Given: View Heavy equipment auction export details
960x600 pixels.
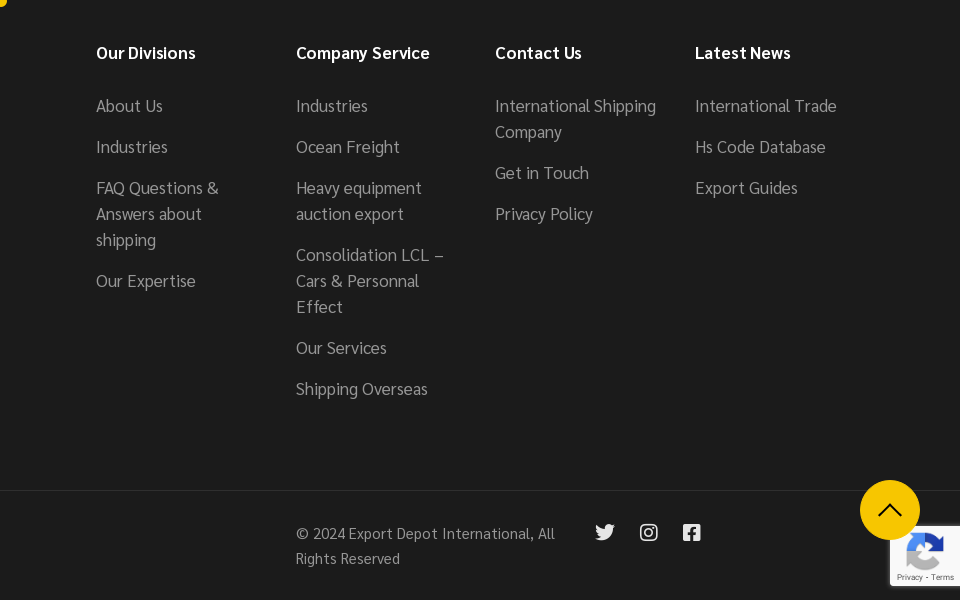Looking at the screenshot, I should (359, 200).
